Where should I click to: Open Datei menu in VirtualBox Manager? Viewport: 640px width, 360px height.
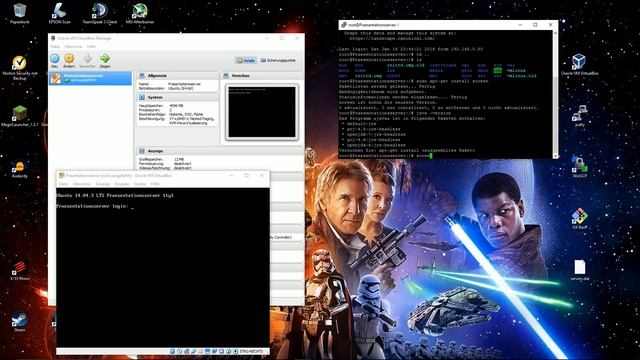coord(55,47)
